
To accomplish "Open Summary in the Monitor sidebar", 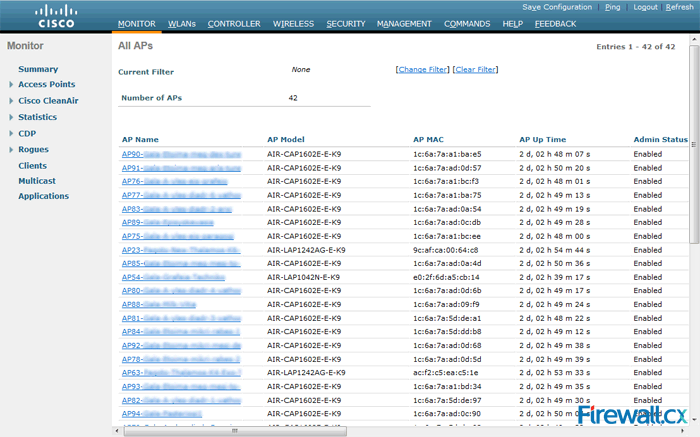I will point(38,69).
